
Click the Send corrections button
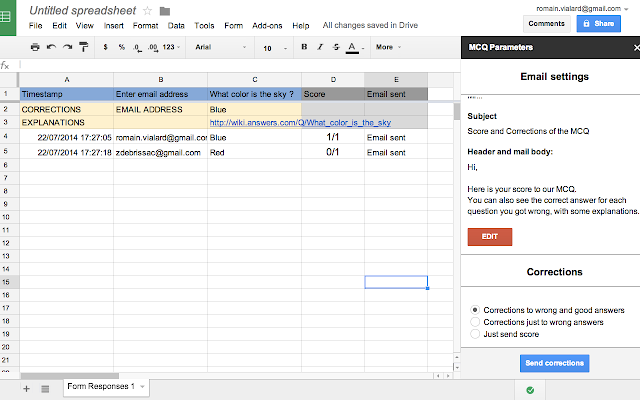(x=554, y=363)
